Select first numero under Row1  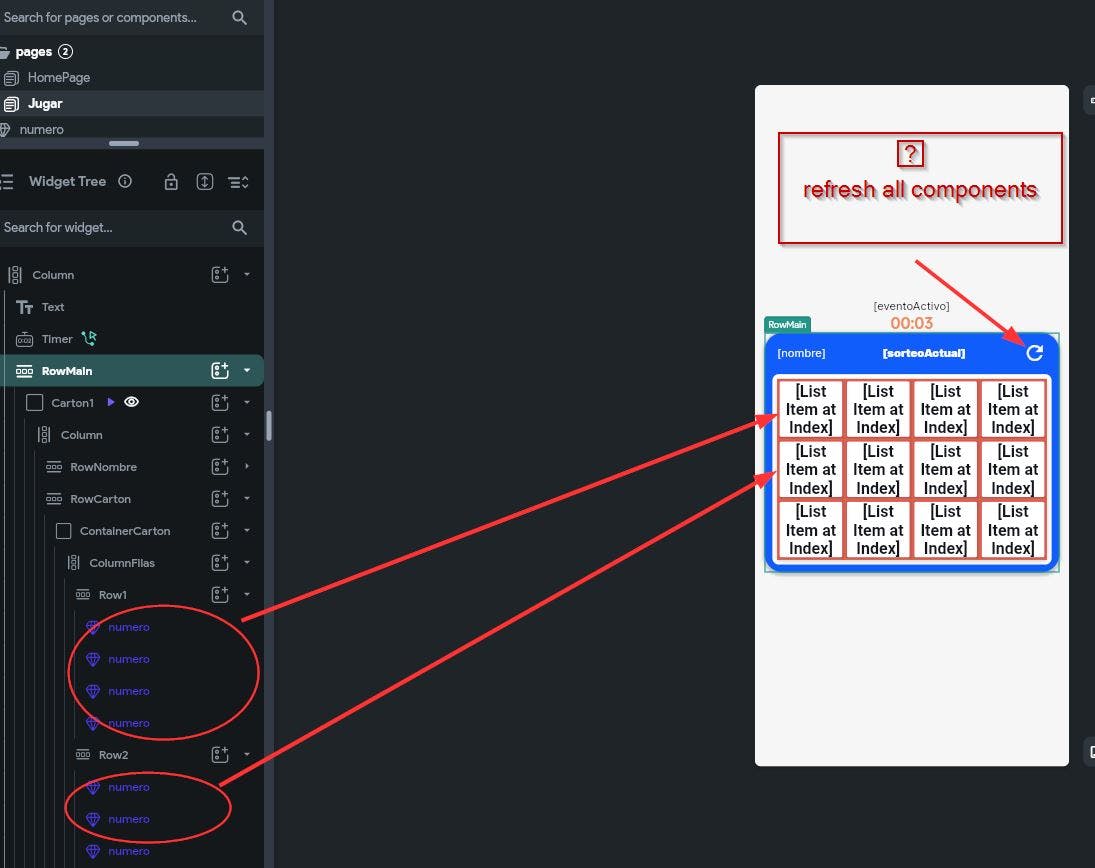coord(128,627)
